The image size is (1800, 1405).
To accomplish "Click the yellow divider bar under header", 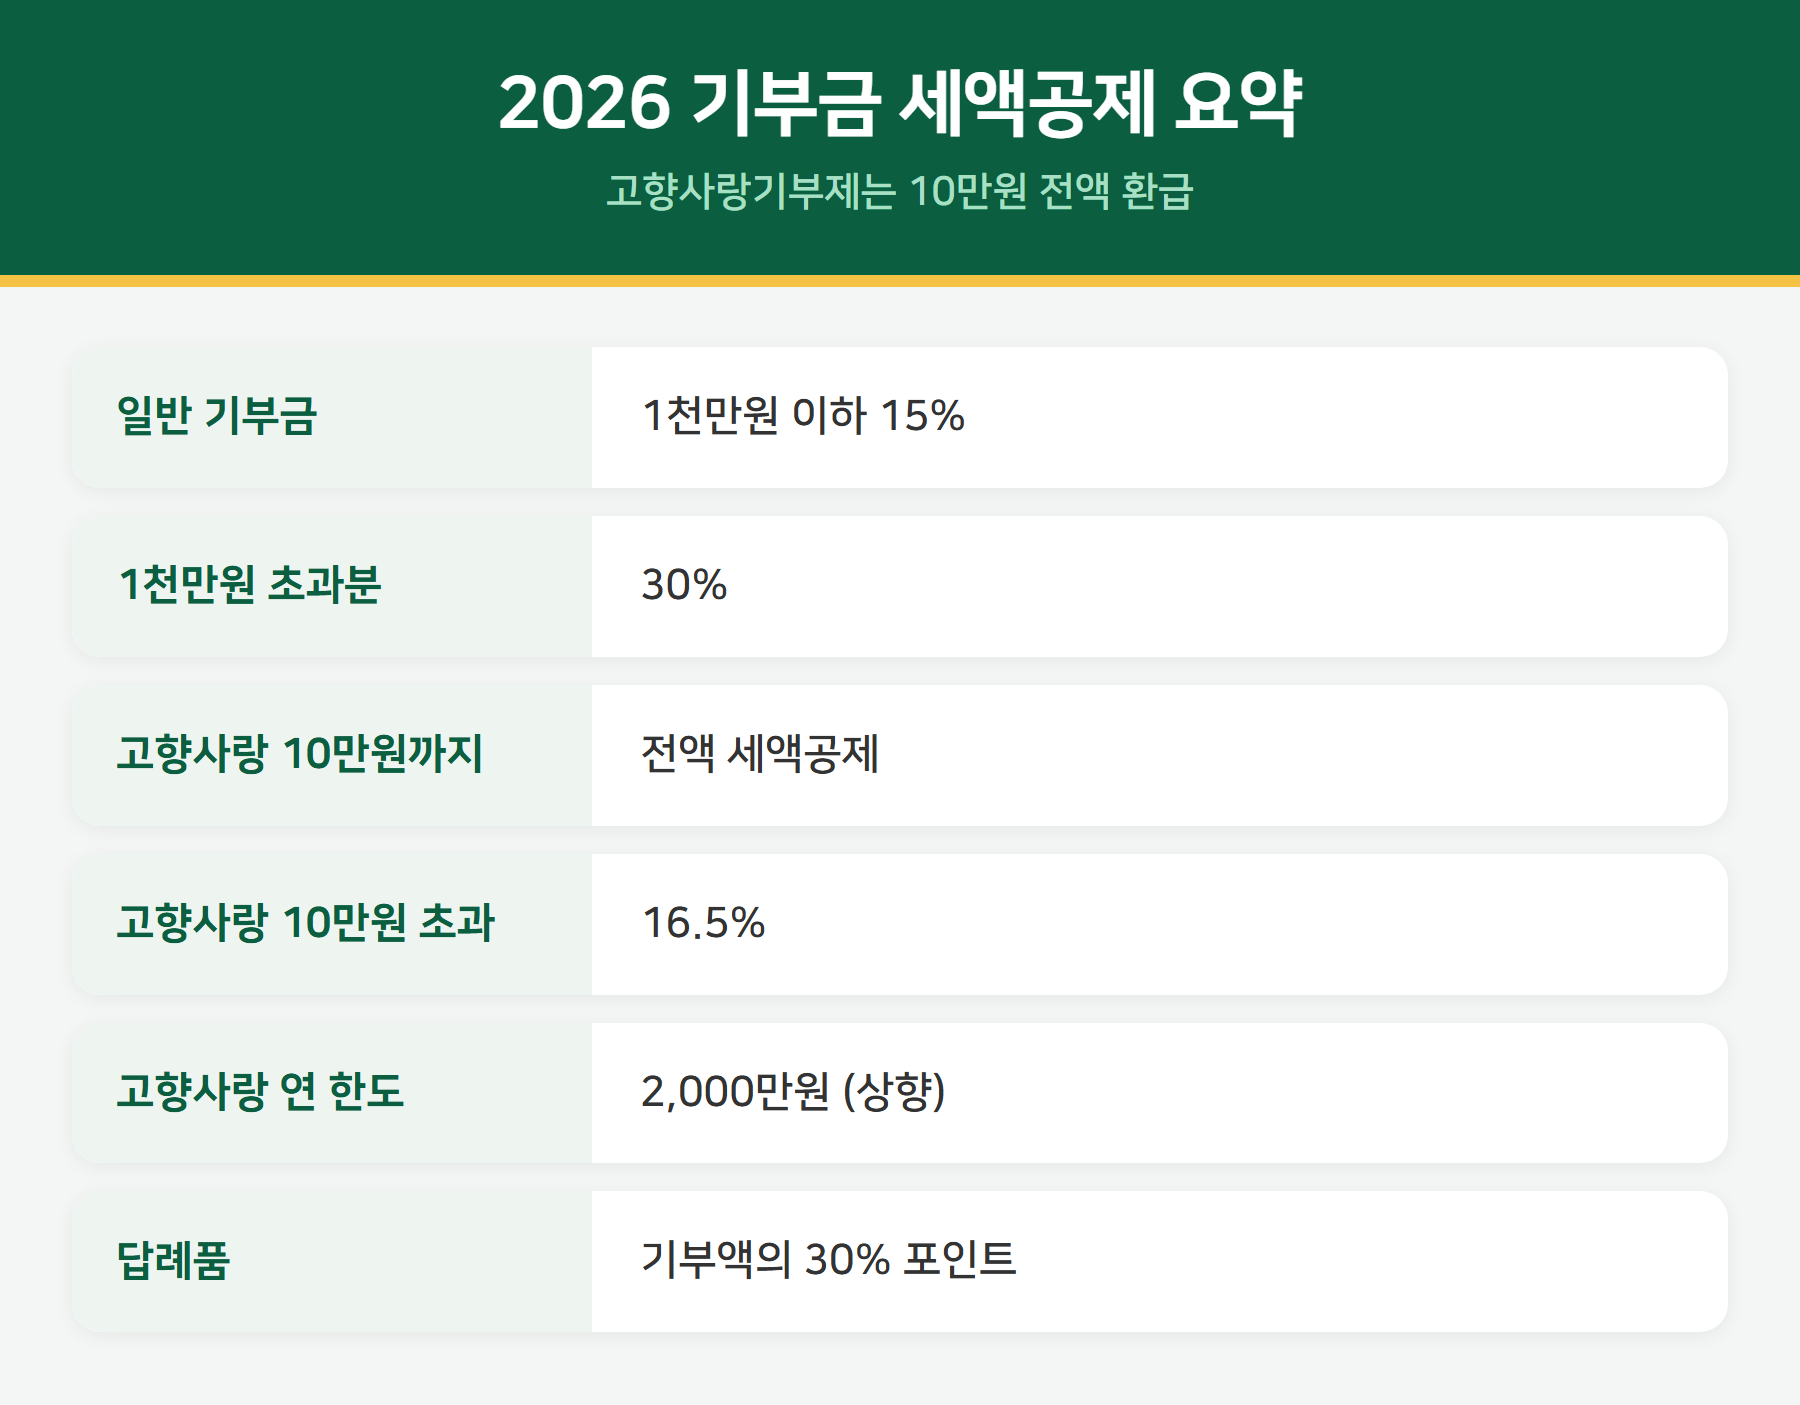I will (x=900, y=281).
